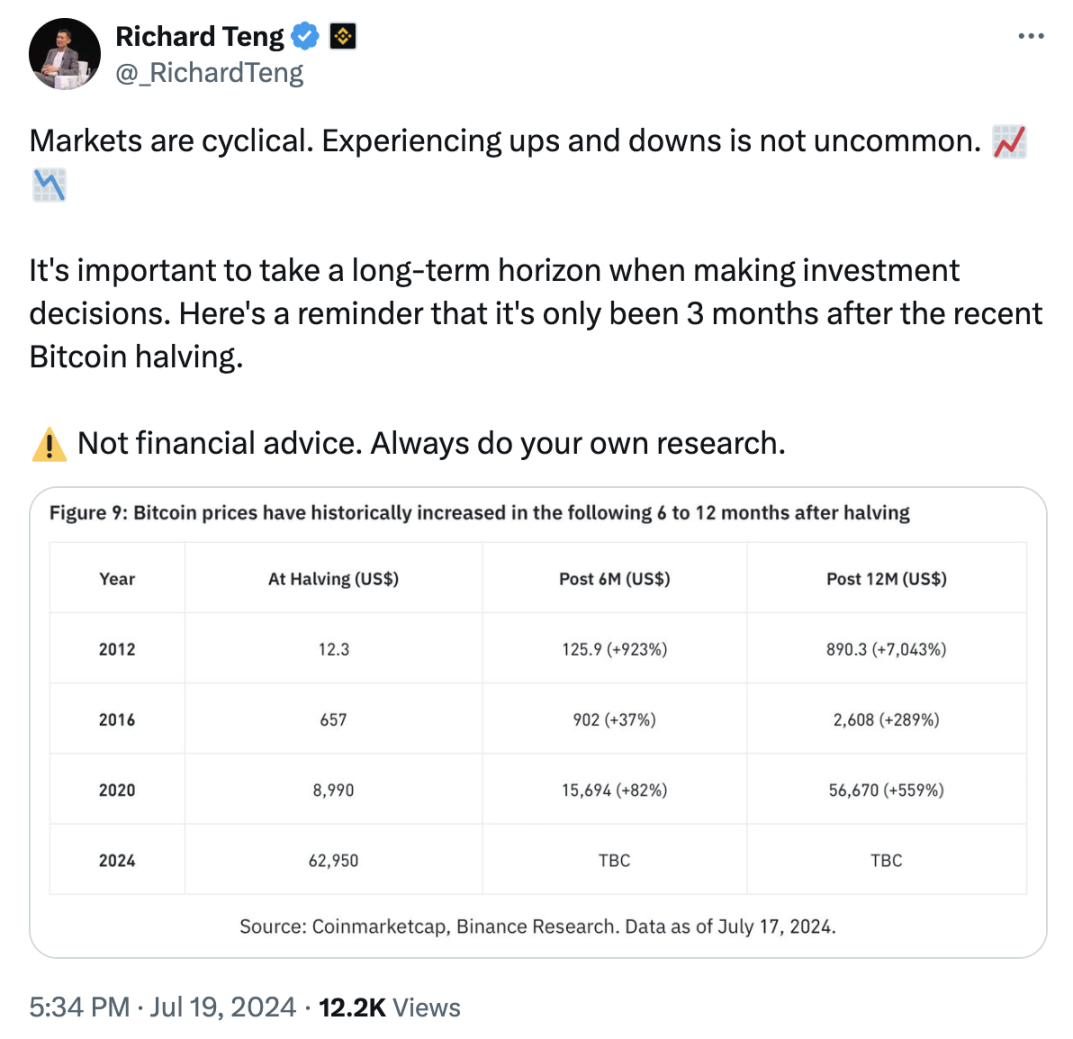Click Richard Teng's profile avatar
Image resolution: width=1073 pixels, height=1039 pixels.
click(x=64, y=53)
